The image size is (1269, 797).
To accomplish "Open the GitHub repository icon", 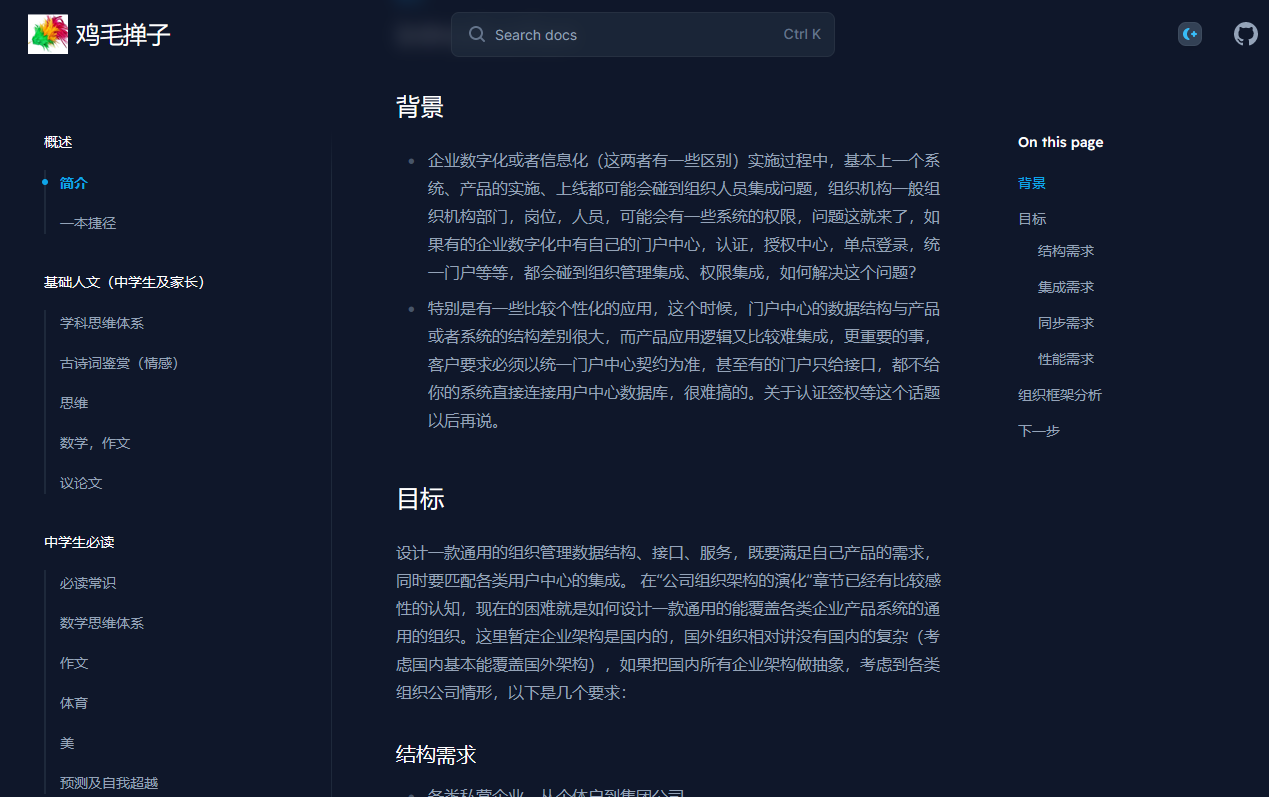I will point(1245,33).
